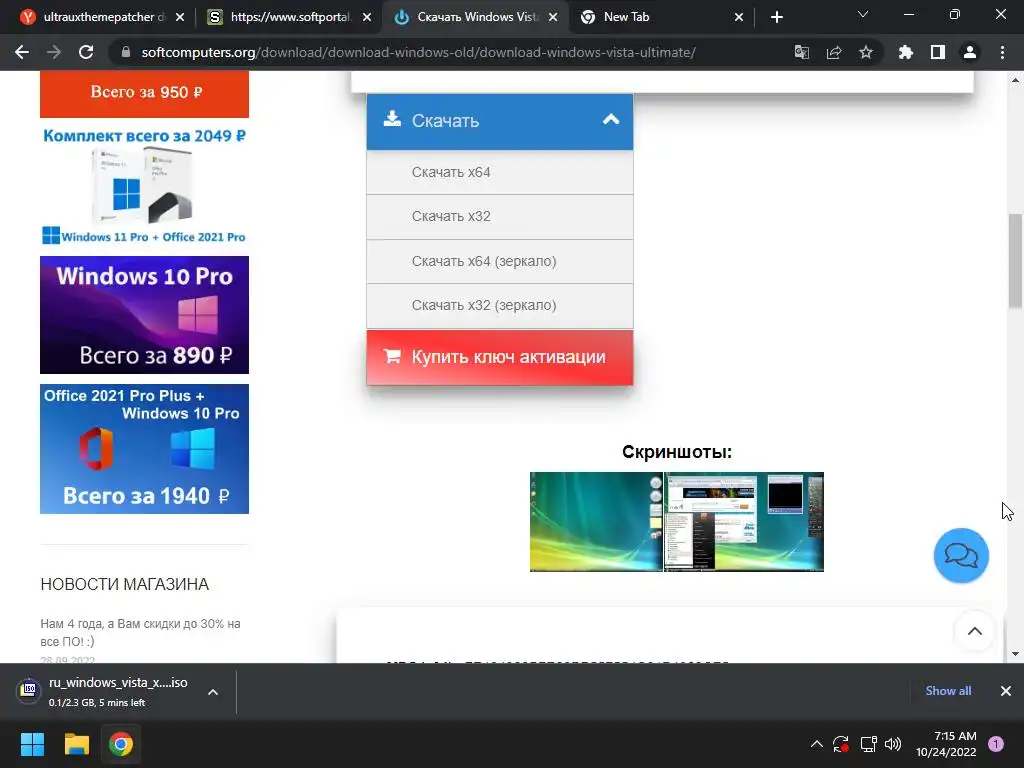Screen dimensions: 1024x768
Task: Click Купить ключ активации button
Action: coord(500,357)
